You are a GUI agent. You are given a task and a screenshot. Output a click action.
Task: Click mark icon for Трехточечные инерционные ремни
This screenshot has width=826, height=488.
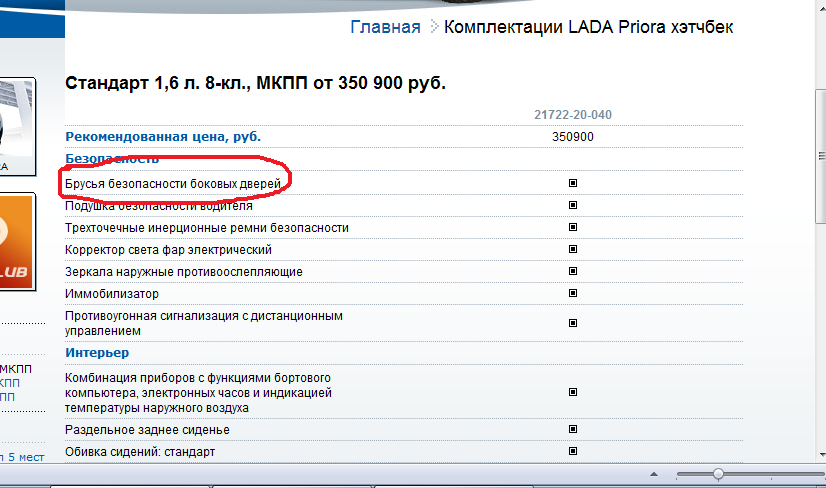tap(573, 227)
